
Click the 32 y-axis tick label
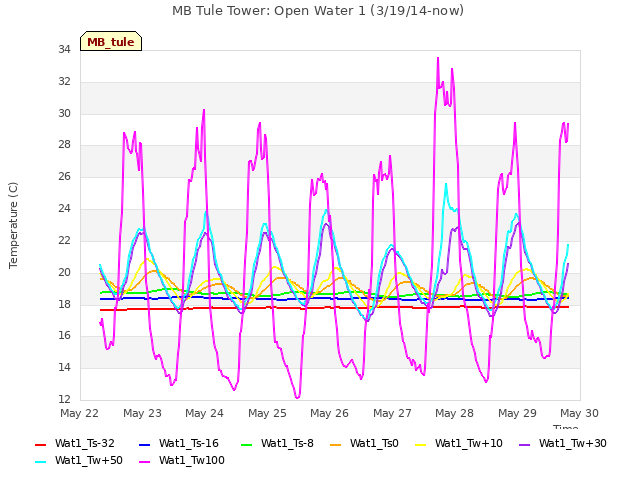click(64, 82)
